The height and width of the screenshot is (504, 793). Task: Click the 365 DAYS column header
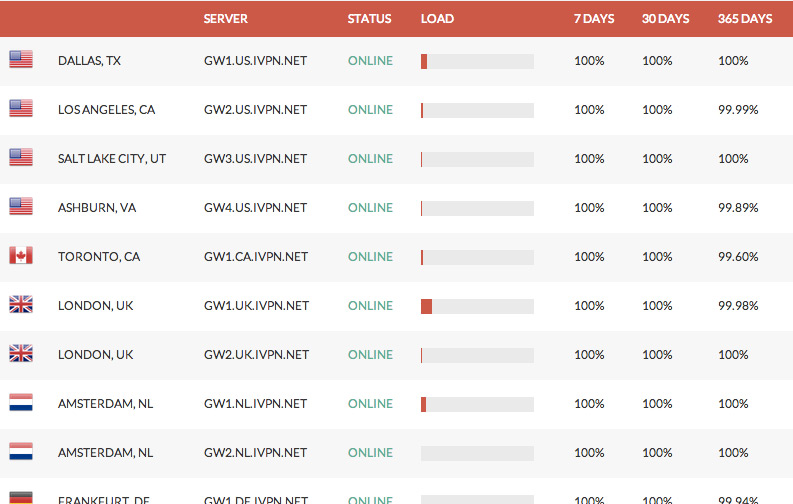(x=744, y=18)
